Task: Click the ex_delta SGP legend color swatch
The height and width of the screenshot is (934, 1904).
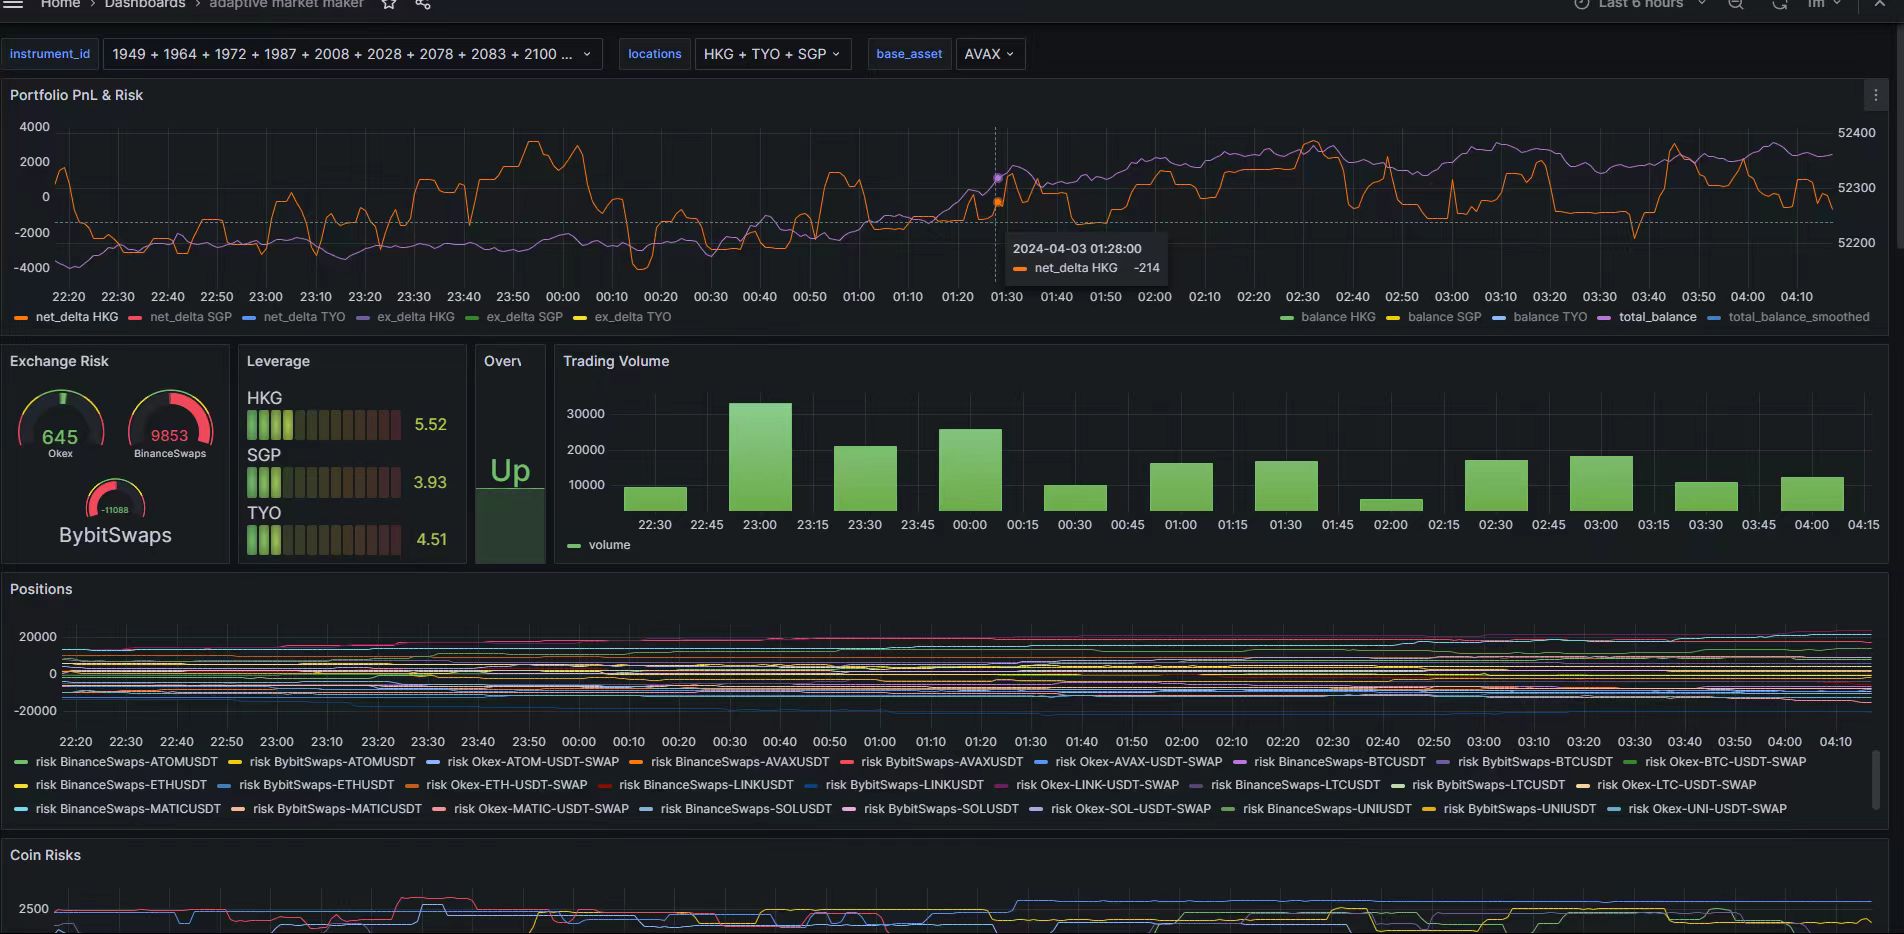Action: [x=471, y=318]
